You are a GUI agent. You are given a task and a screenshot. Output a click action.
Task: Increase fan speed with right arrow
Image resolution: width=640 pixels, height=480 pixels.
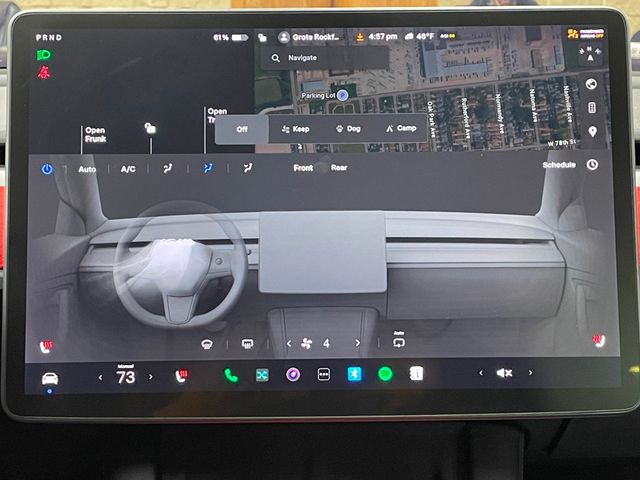pos(358,343)
